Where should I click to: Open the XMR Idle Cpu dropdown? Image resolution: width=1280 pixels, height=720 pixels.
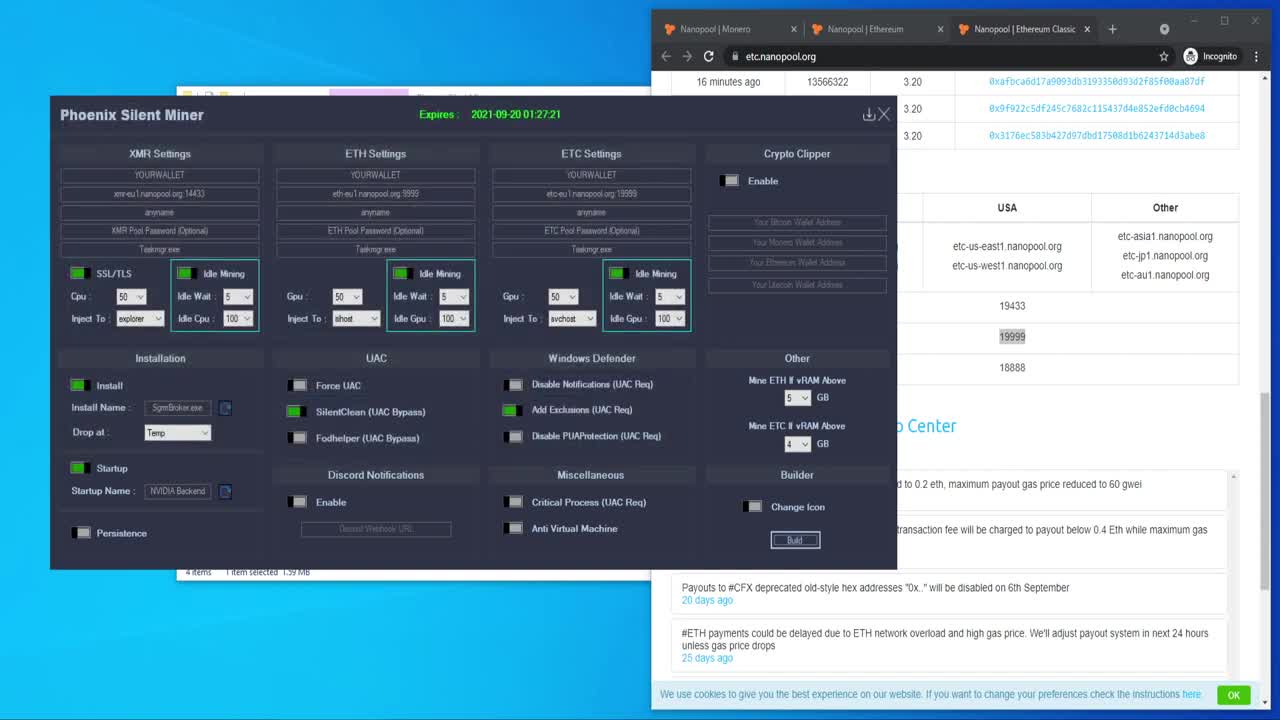[x=238, y=319]
